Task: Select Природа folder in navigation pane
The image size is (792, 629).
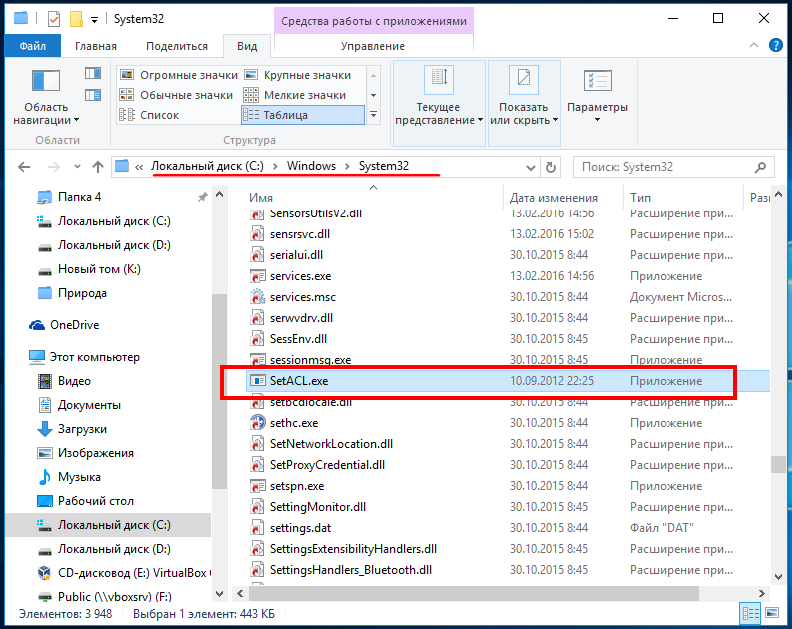Action: tap(82, 293)
